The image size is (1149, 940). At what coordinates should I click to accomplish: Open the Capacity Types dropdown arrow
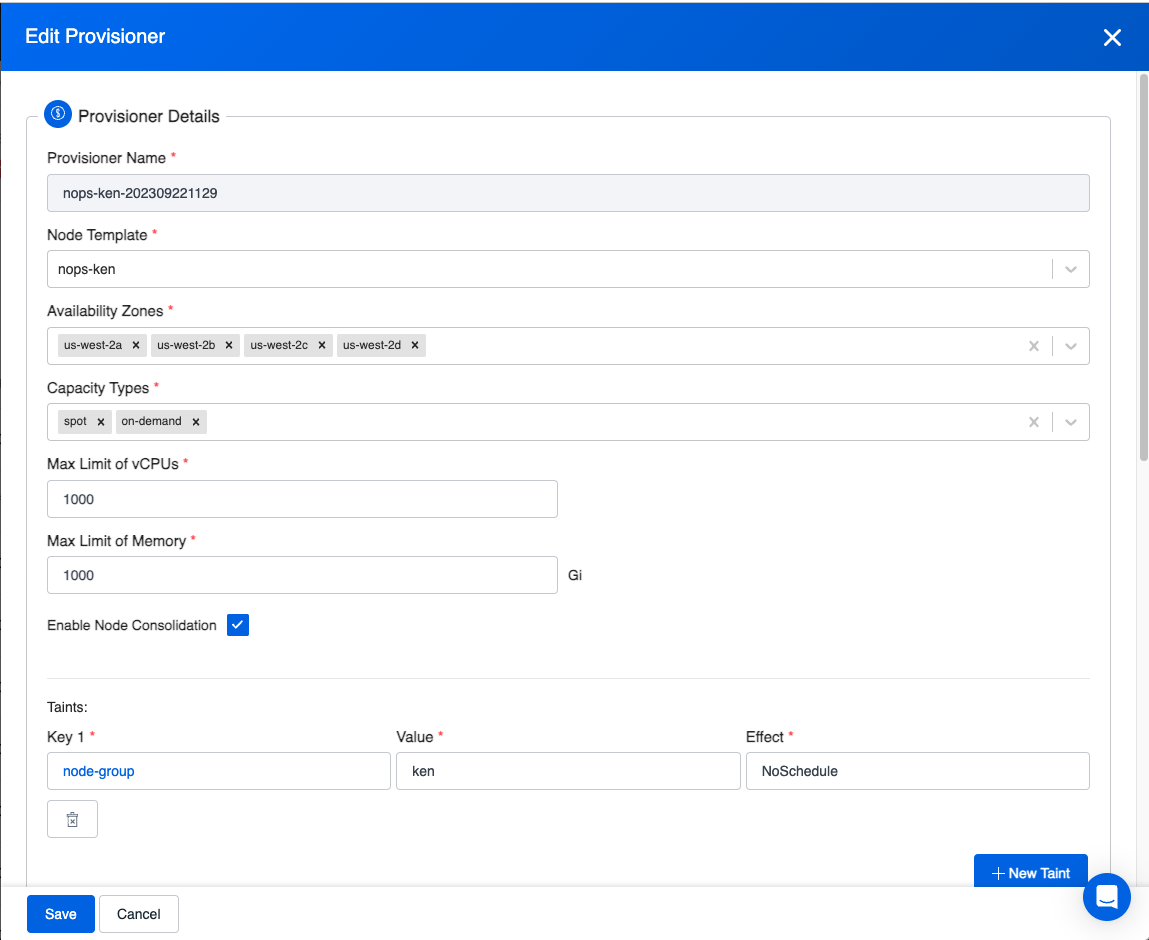click(1071, 422)
